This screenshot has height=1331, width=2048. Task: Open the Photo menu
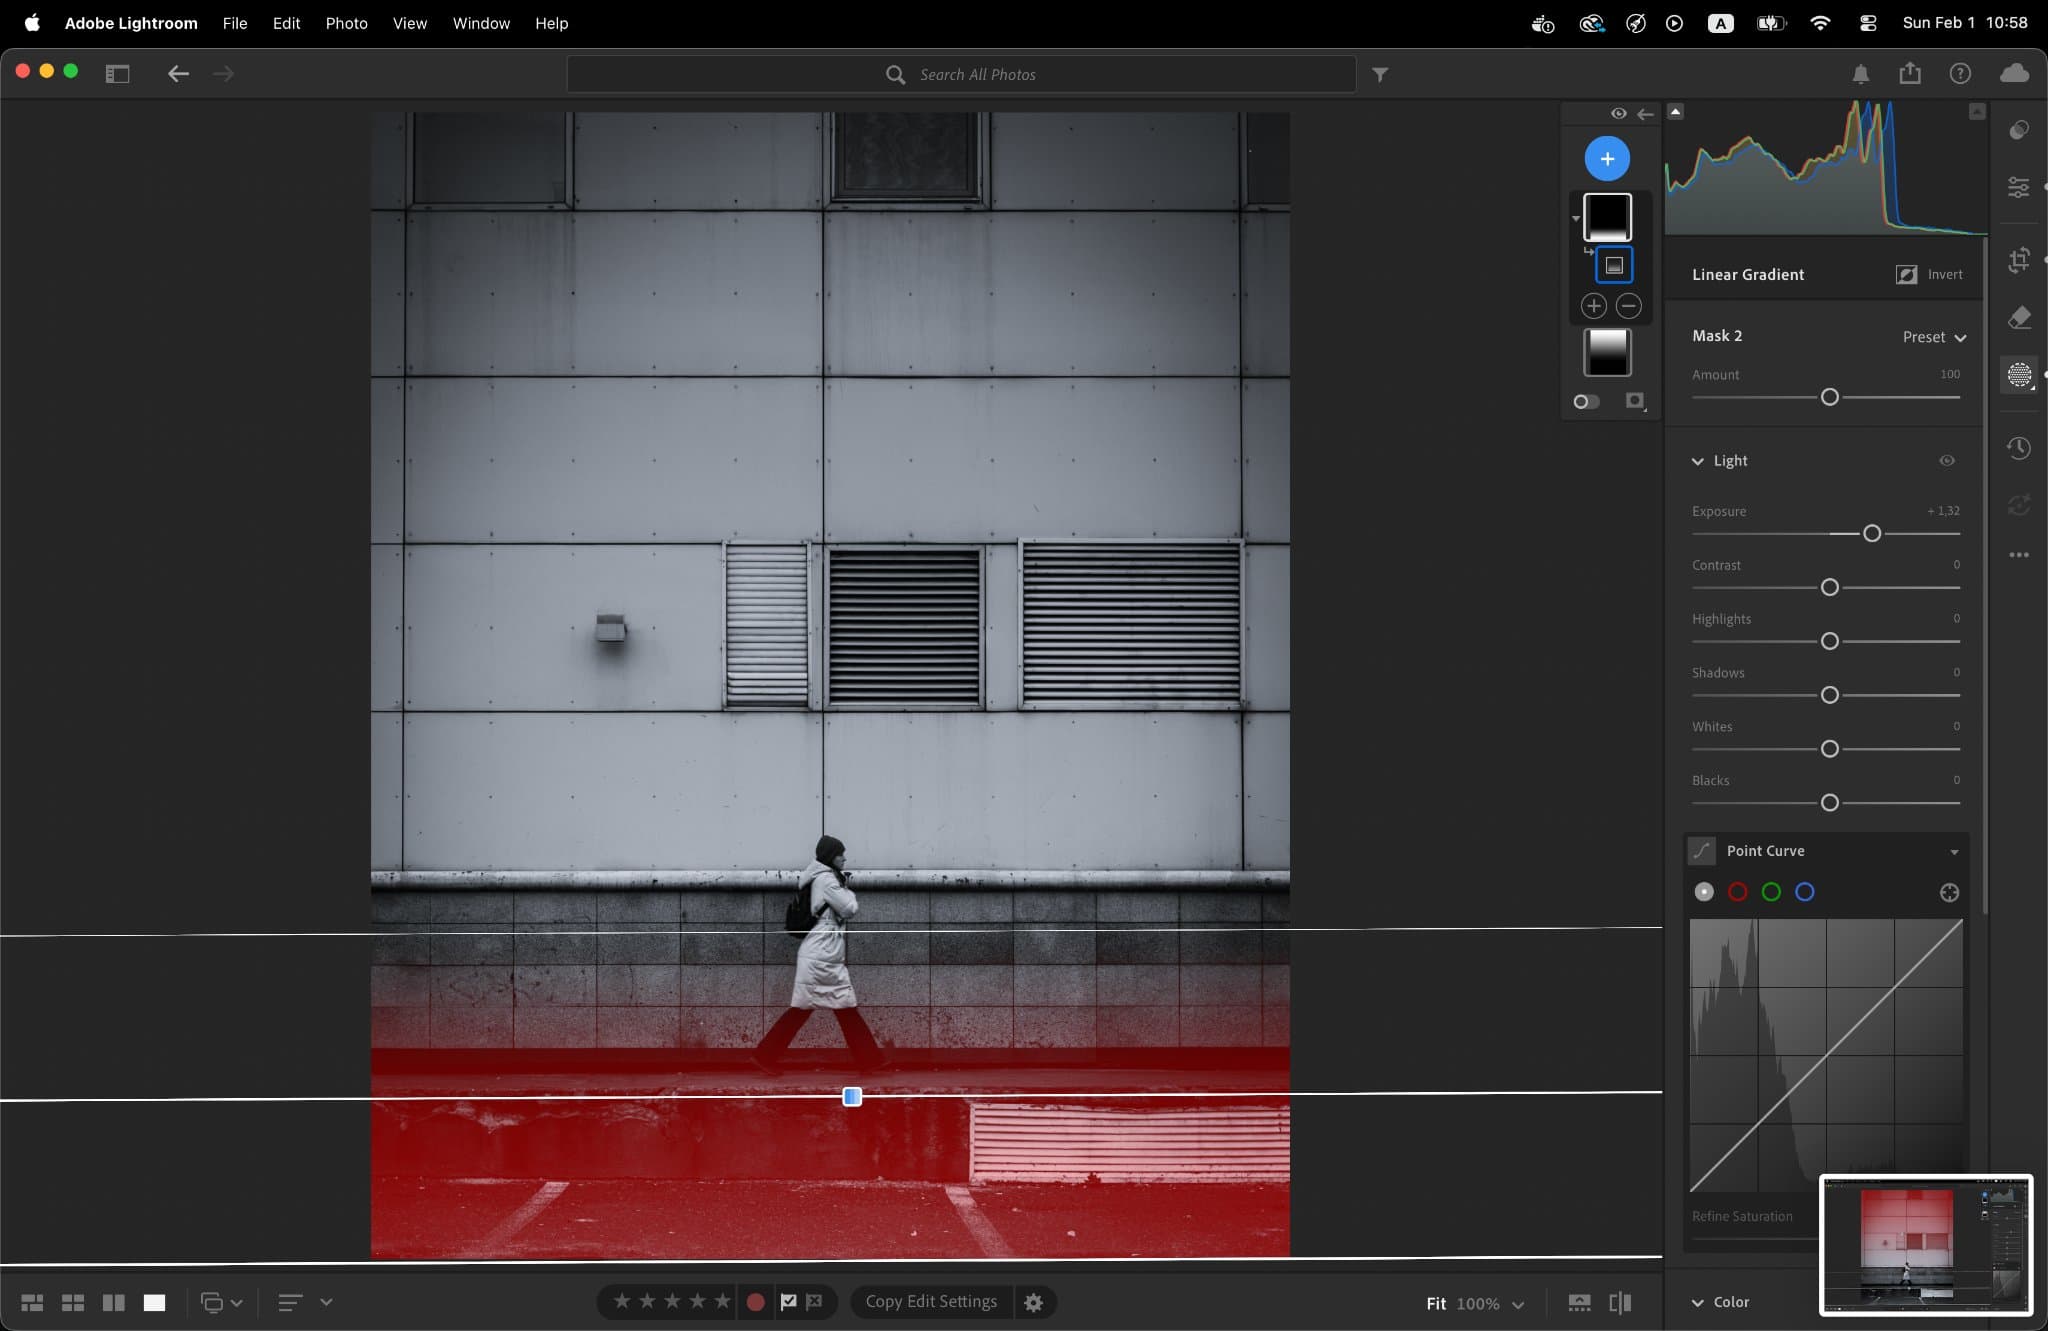[346, 23]
